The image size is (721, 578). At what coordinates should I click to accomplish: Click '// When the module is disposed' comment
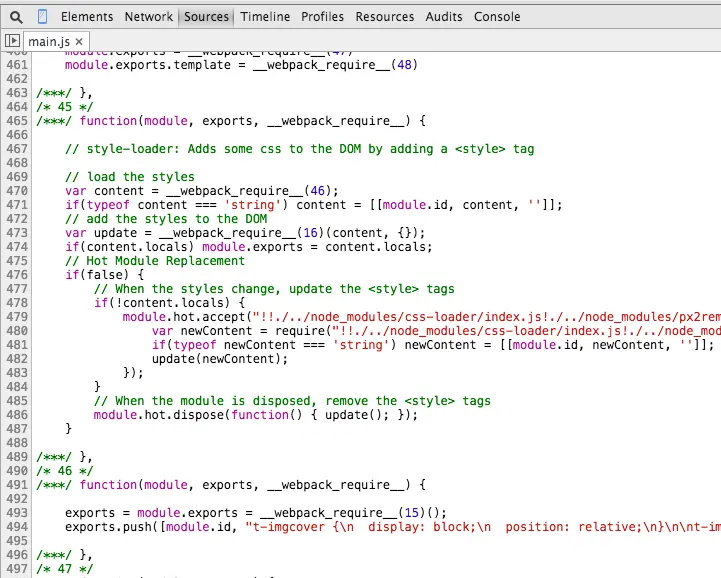[x=292, y=401]
